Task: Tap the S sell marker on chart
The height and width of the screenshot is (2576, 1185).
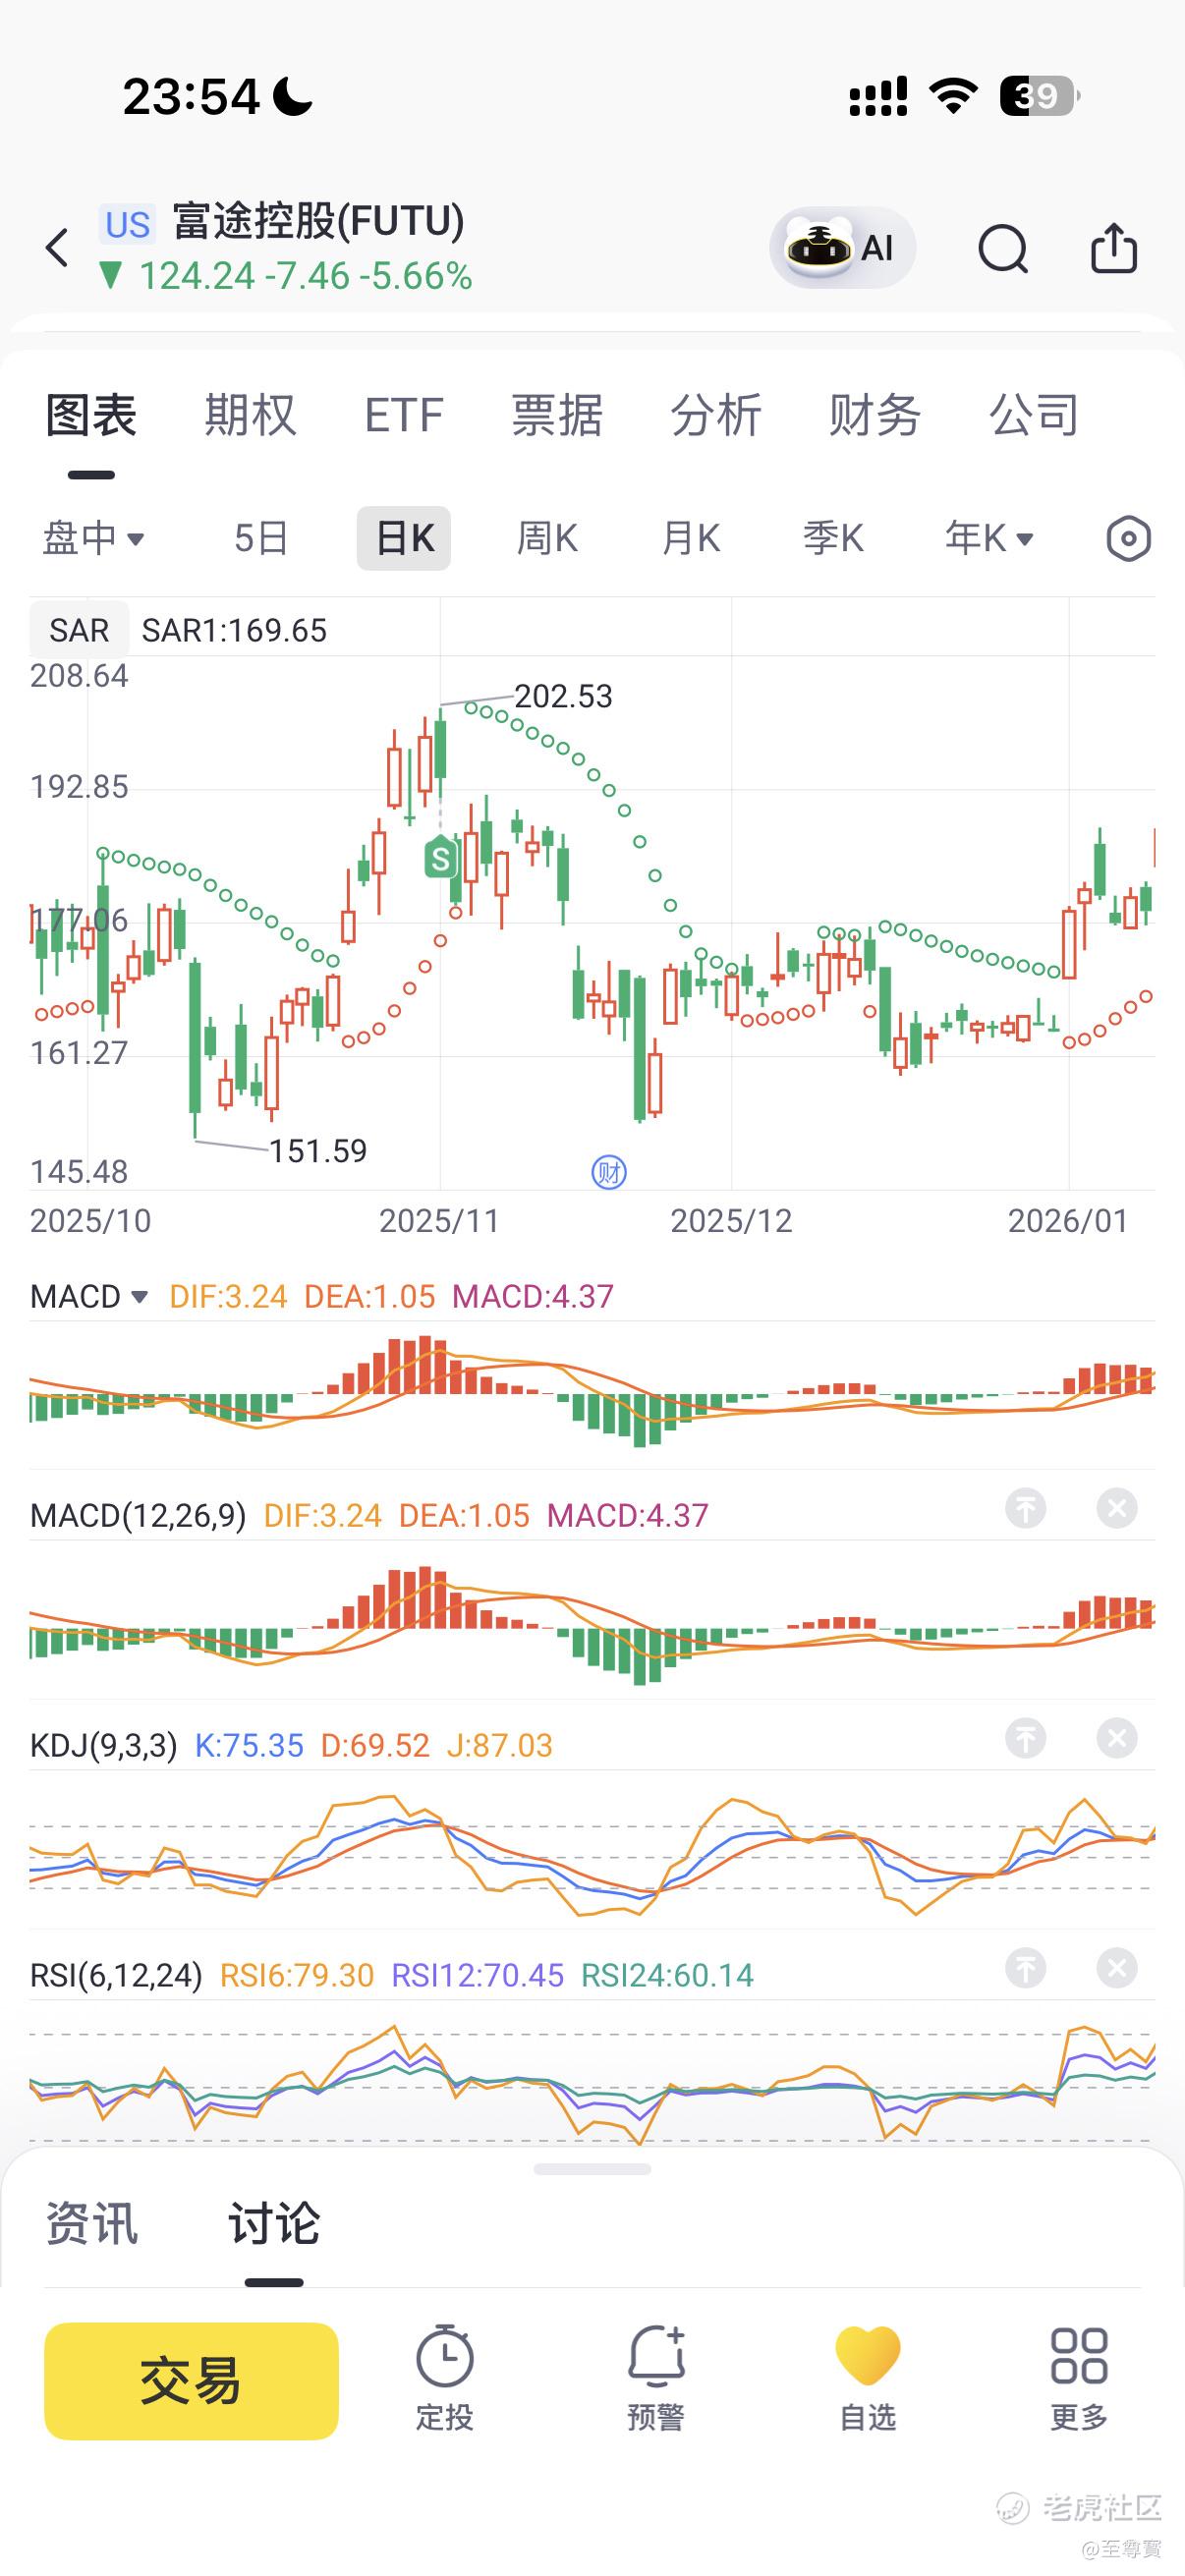Action: [440, 857]
